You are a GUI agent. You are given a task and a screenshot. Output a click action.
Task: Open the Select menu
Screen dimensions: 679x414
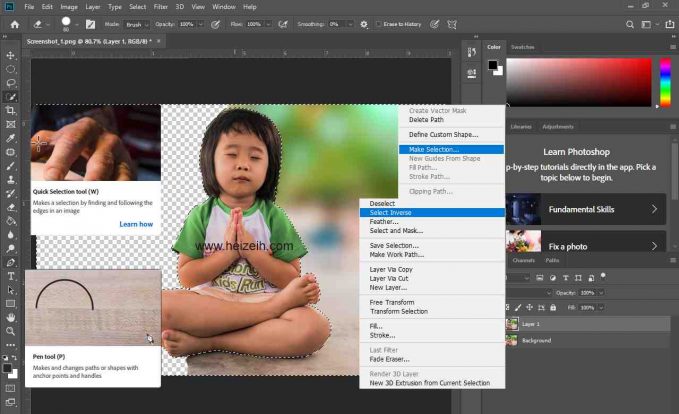(x=137, y=7)
